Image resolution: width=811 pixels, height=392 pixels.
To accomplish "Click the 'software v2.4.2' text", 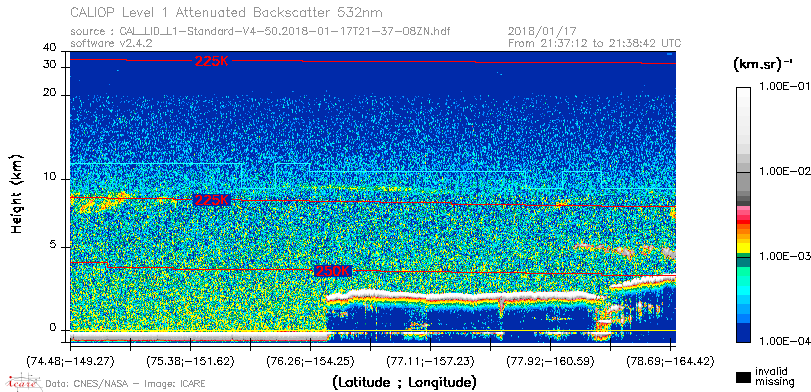I will (111, 43).
